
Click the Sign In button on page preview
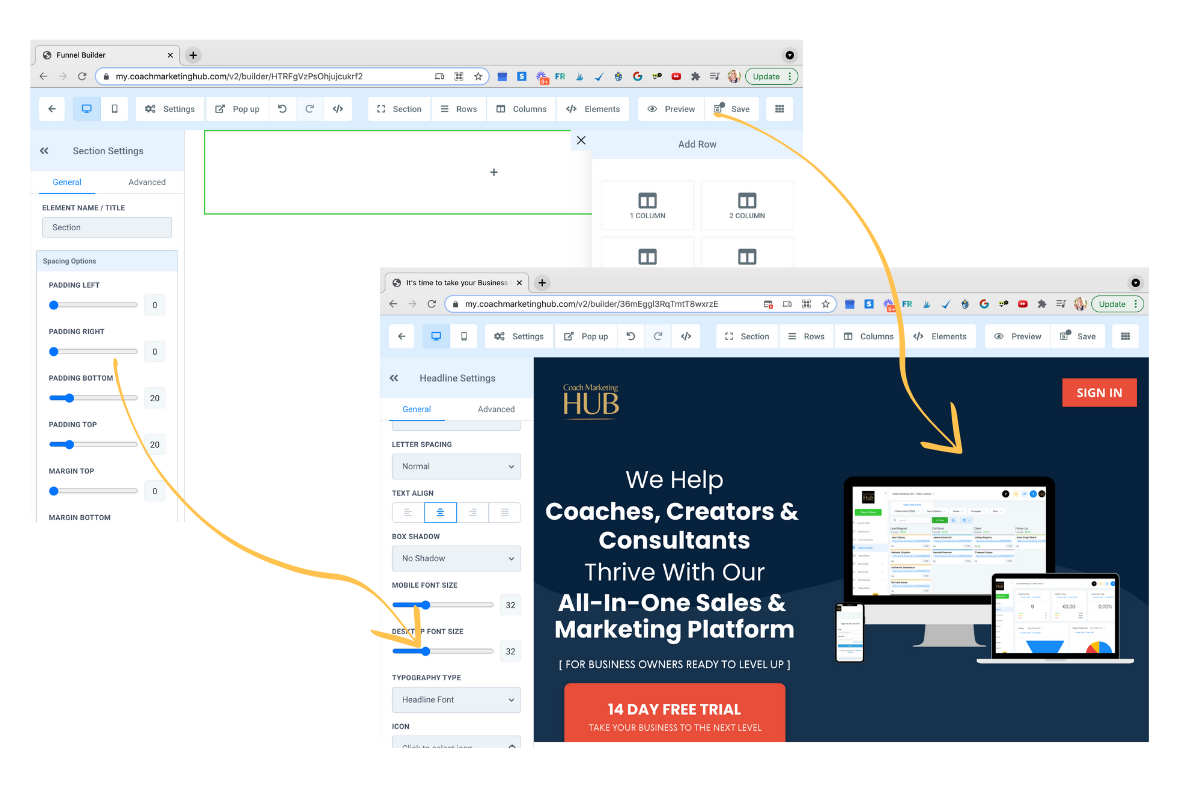[1099, 393]
